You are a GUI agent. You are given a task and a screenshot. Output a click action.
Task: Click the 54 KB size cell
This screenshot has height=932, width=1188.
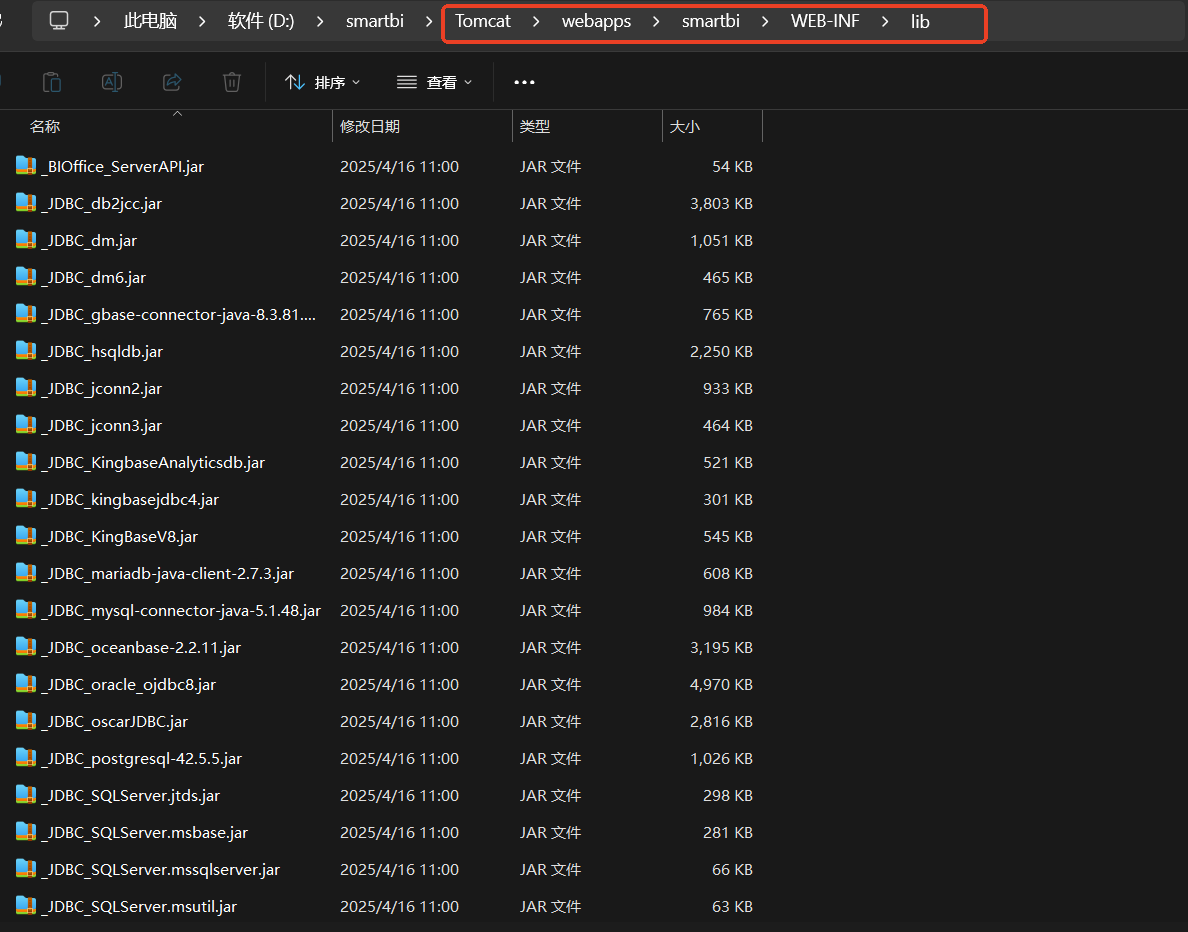tap(733, 167)
